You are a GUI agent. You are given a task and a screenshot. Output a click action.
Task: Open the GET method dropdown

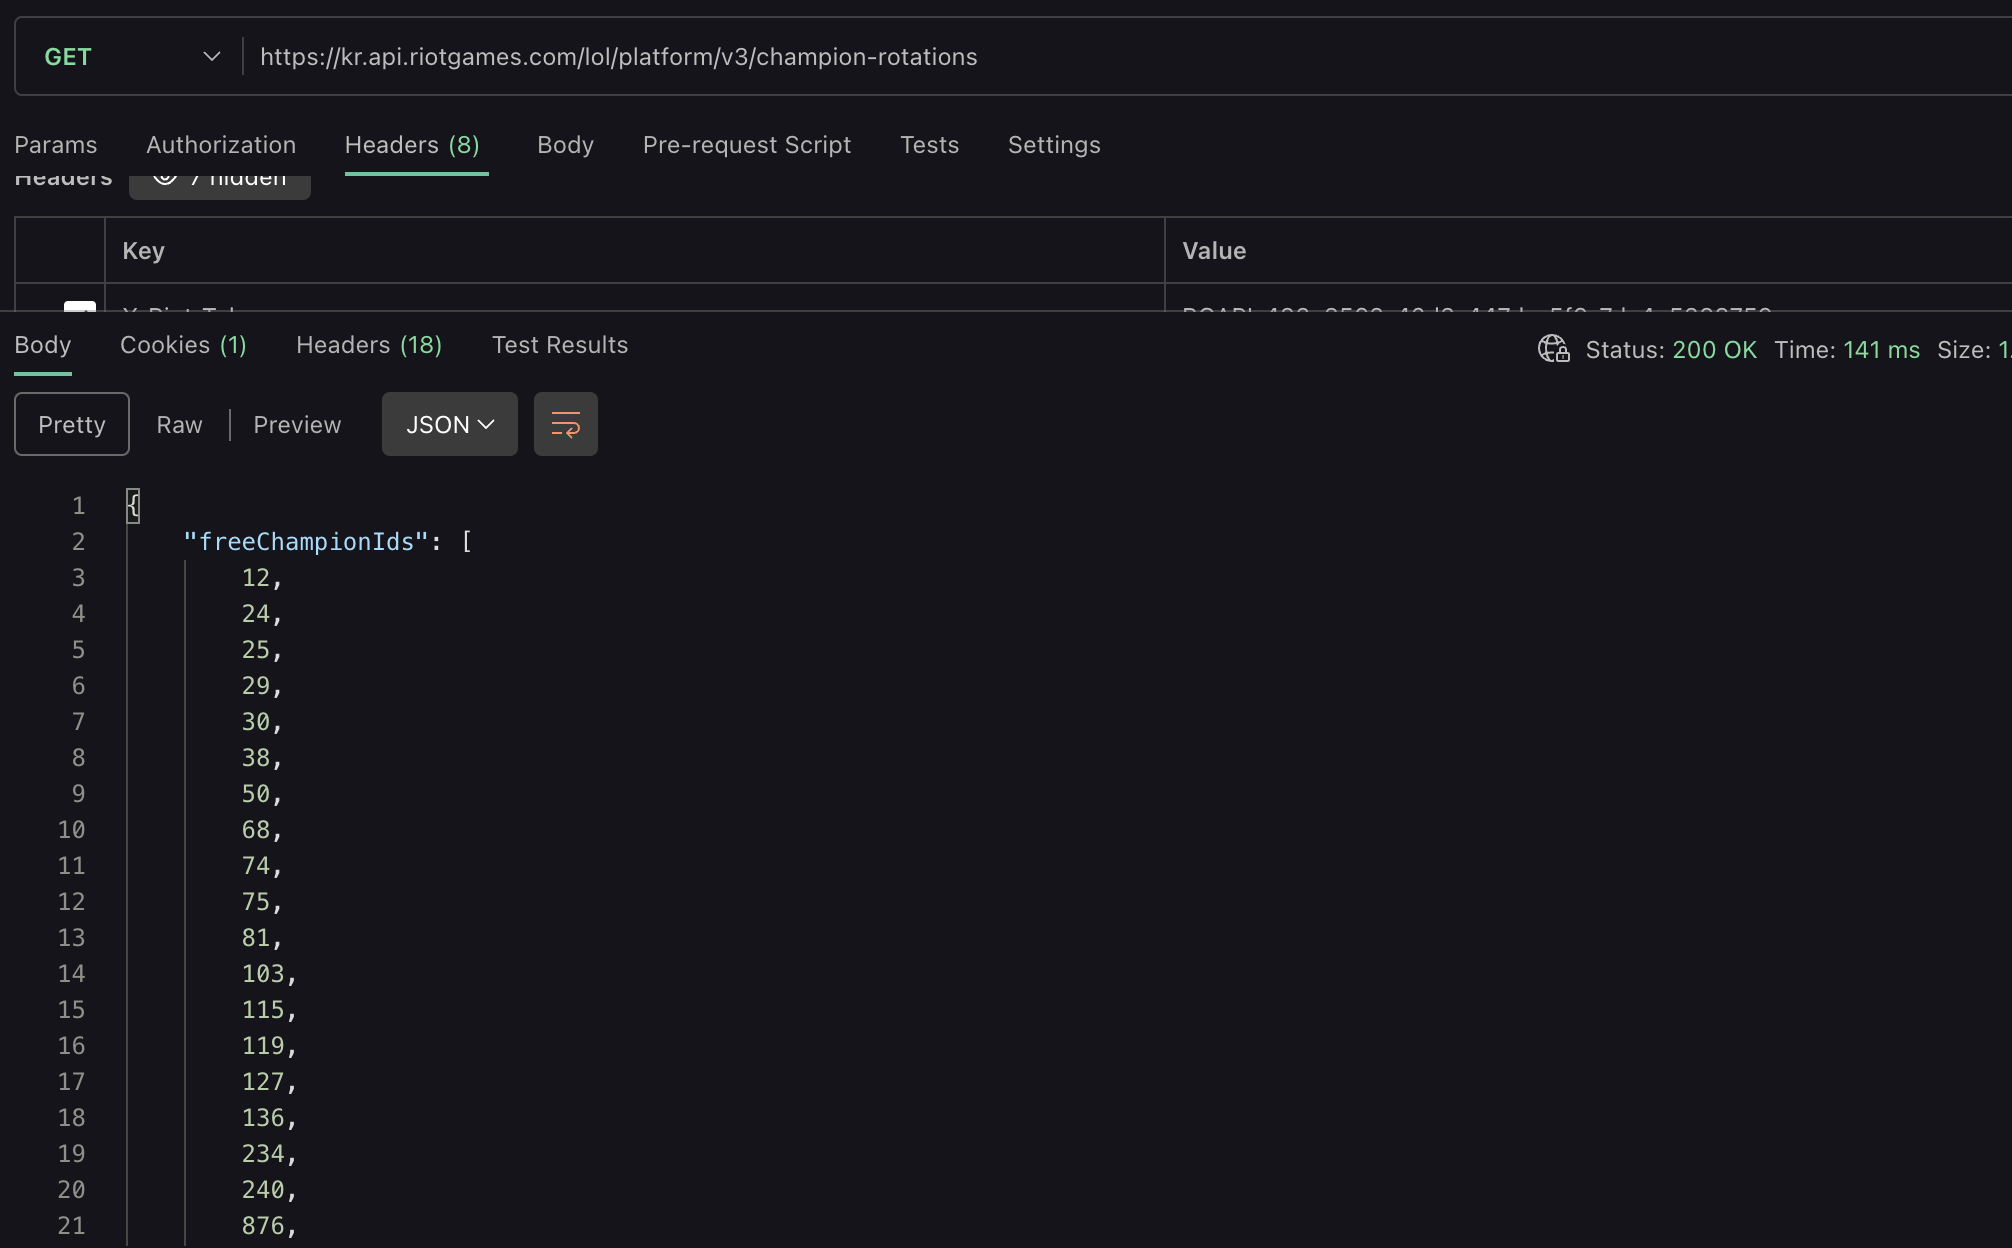pos(130,57)
